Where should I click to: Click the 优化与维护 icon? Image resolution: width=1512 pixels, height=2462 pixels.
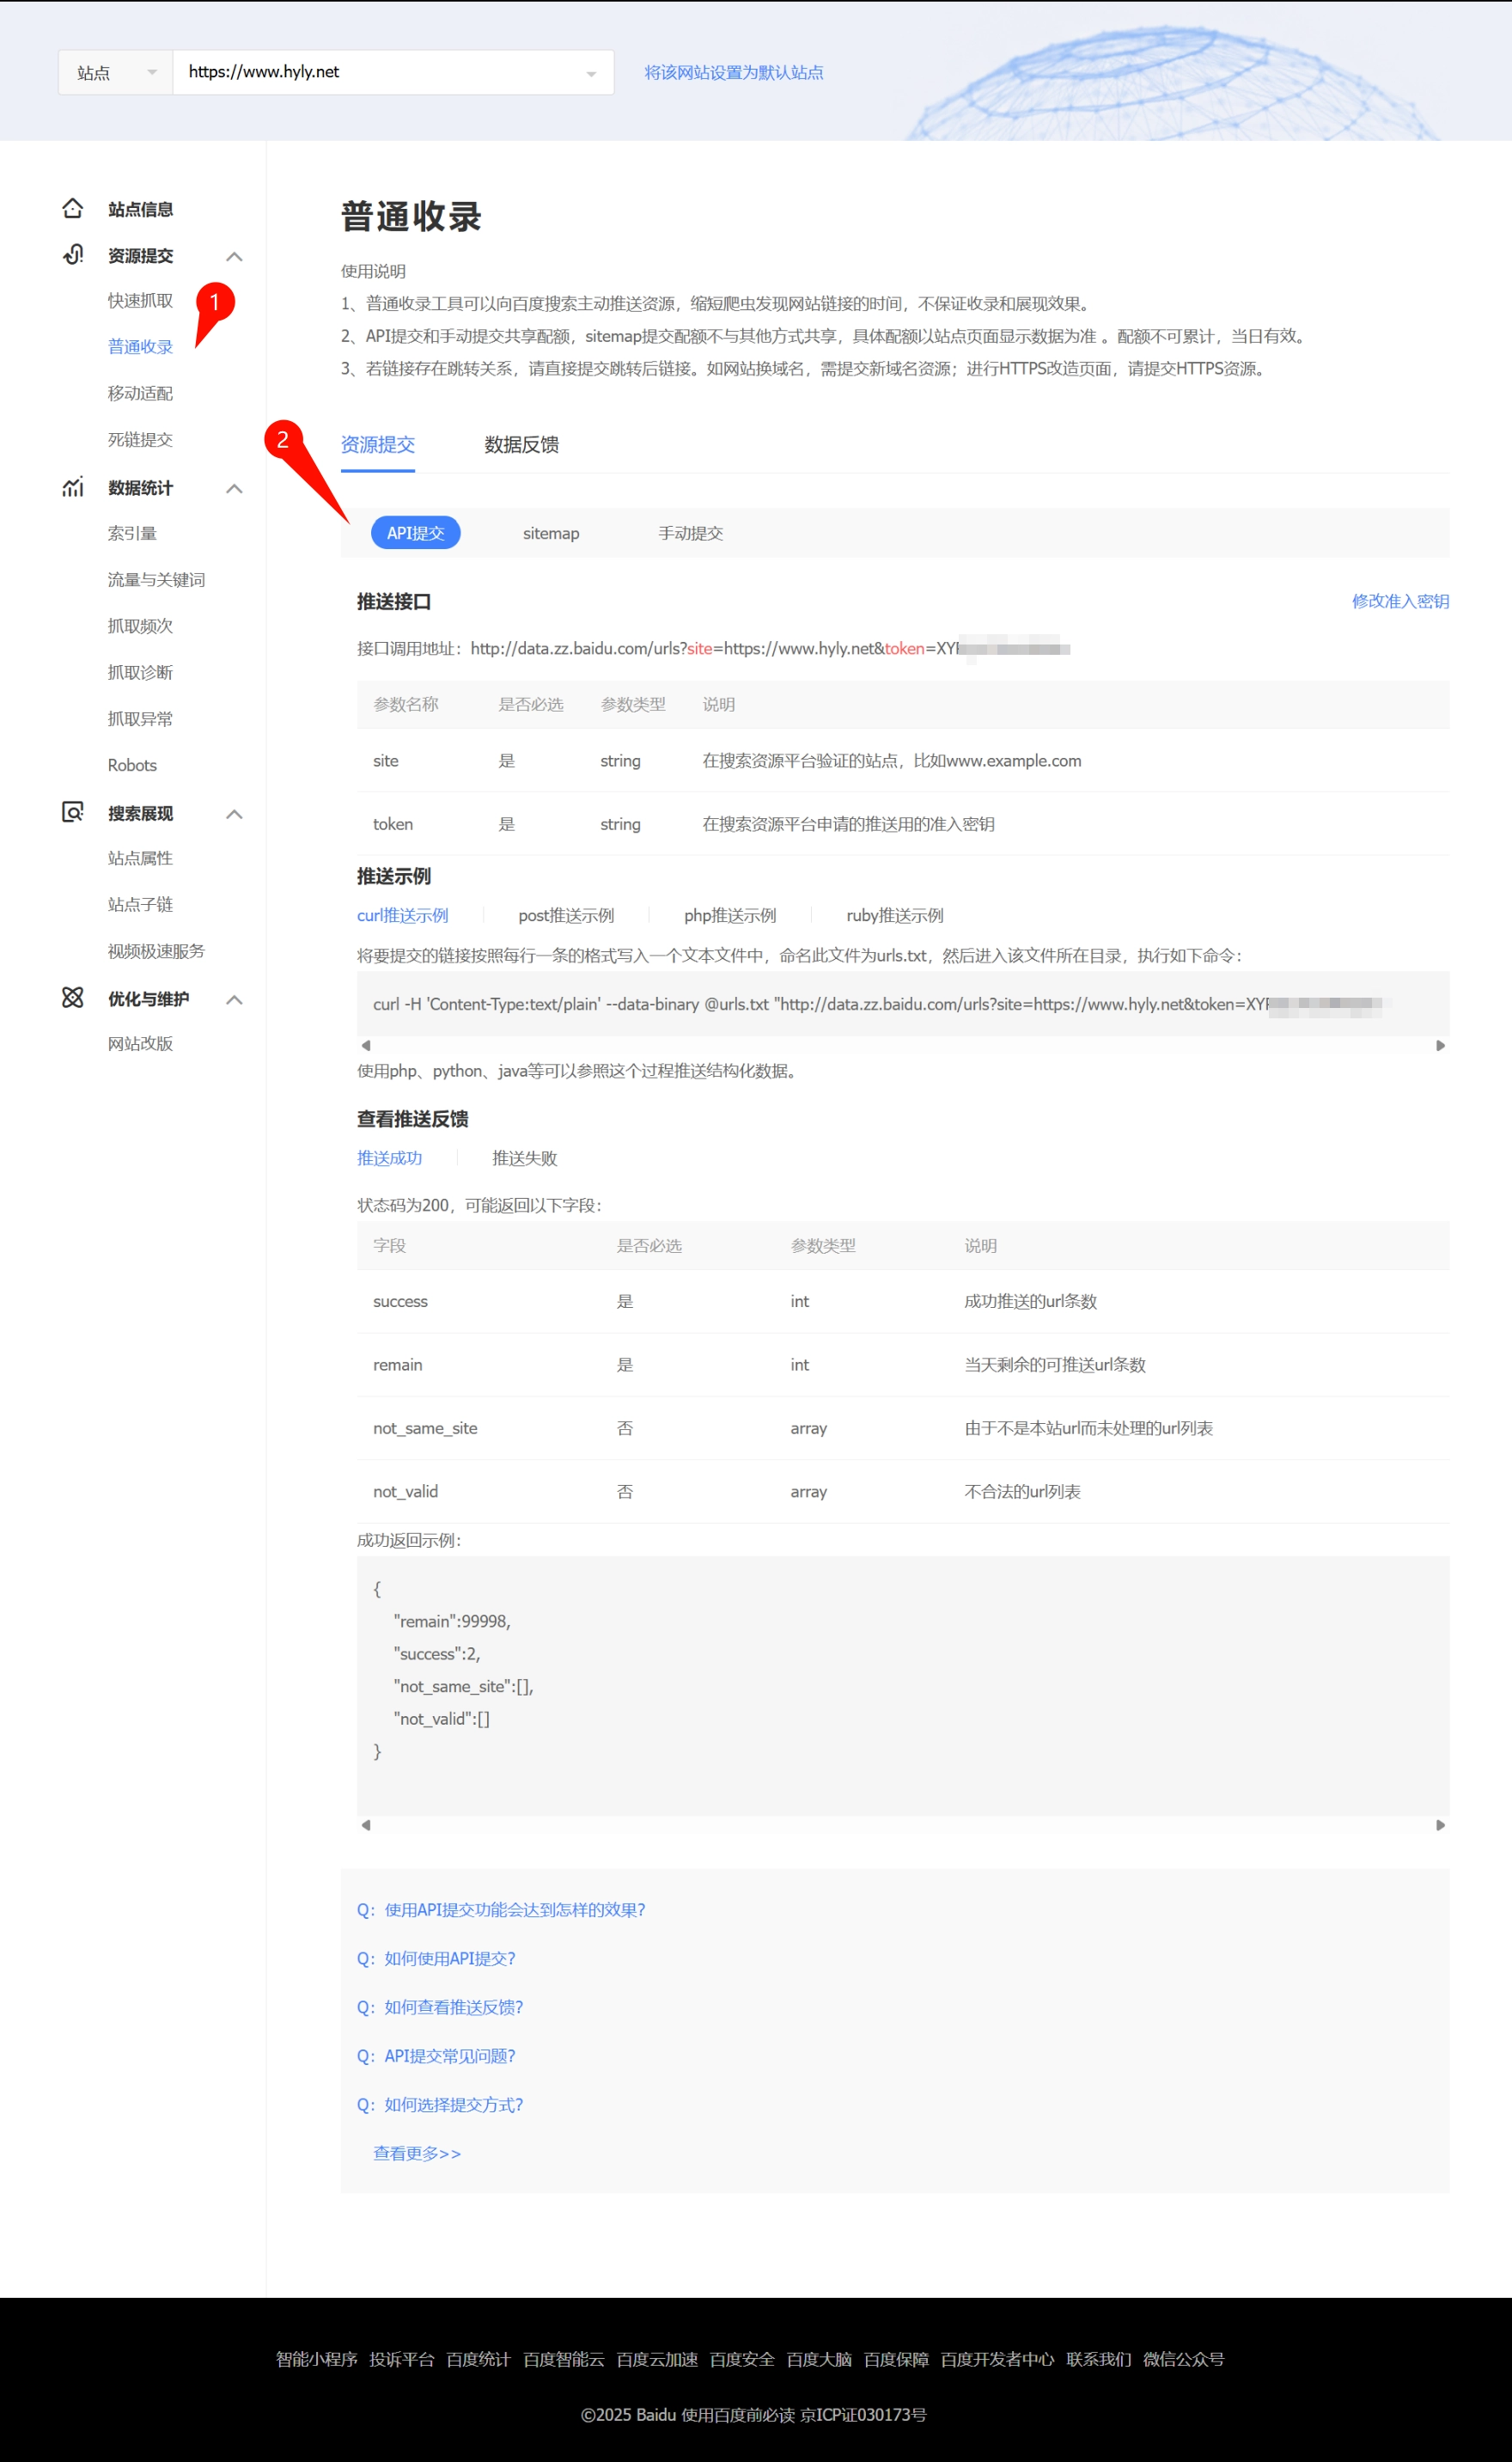coord(72,998)
